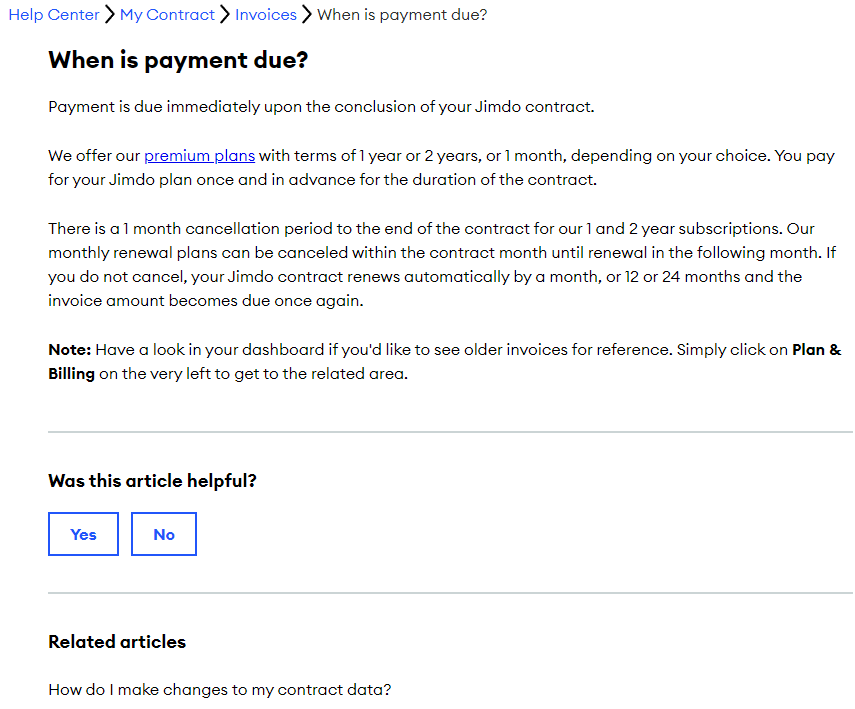Click the bold 'Note:' label
Image resolution: width=855 pixels, height=709 pixels.
(x=70, y=350)
